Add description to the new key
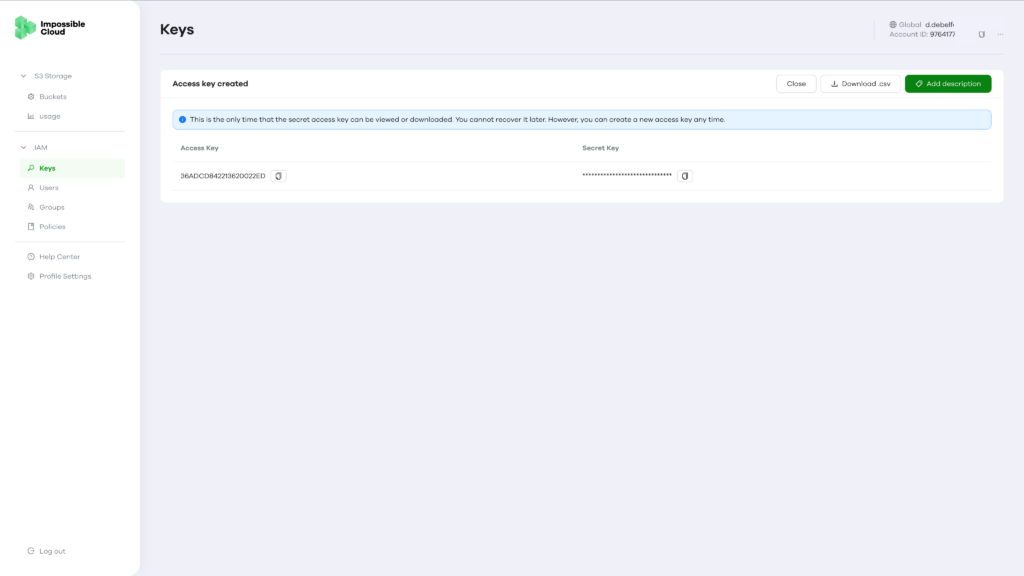Screen dimensions: 1024x576 pos(948,84)
